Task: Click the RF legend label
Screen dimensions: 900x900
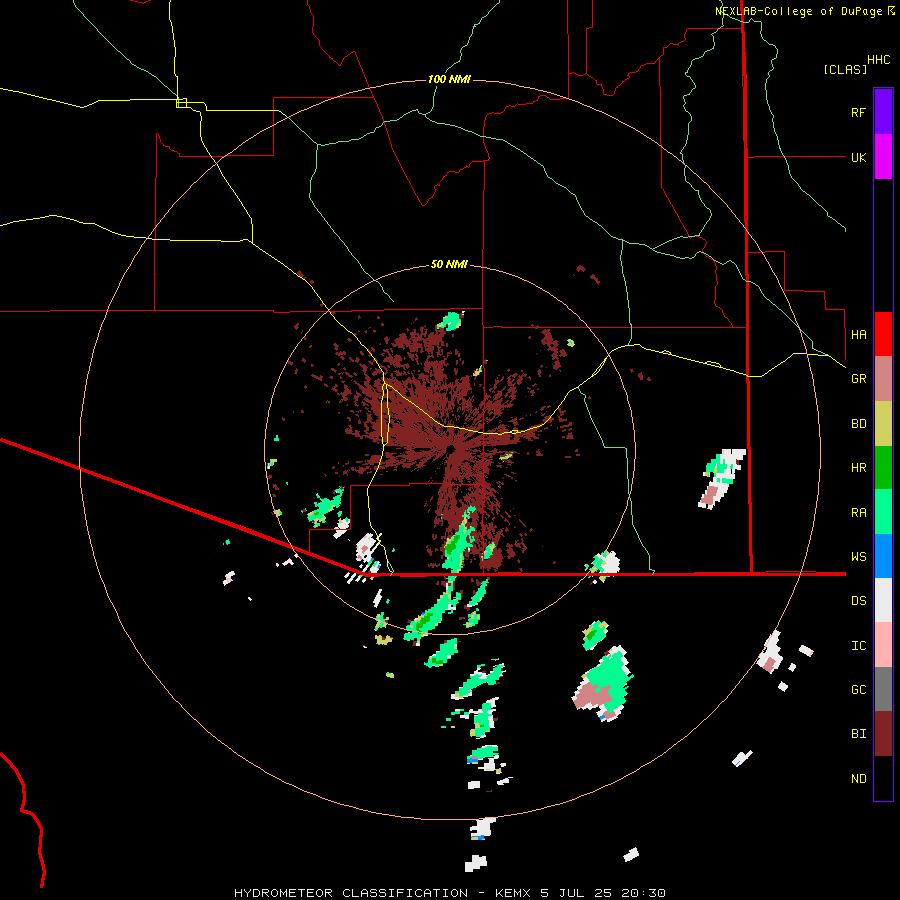Action: tap(859, 112)
